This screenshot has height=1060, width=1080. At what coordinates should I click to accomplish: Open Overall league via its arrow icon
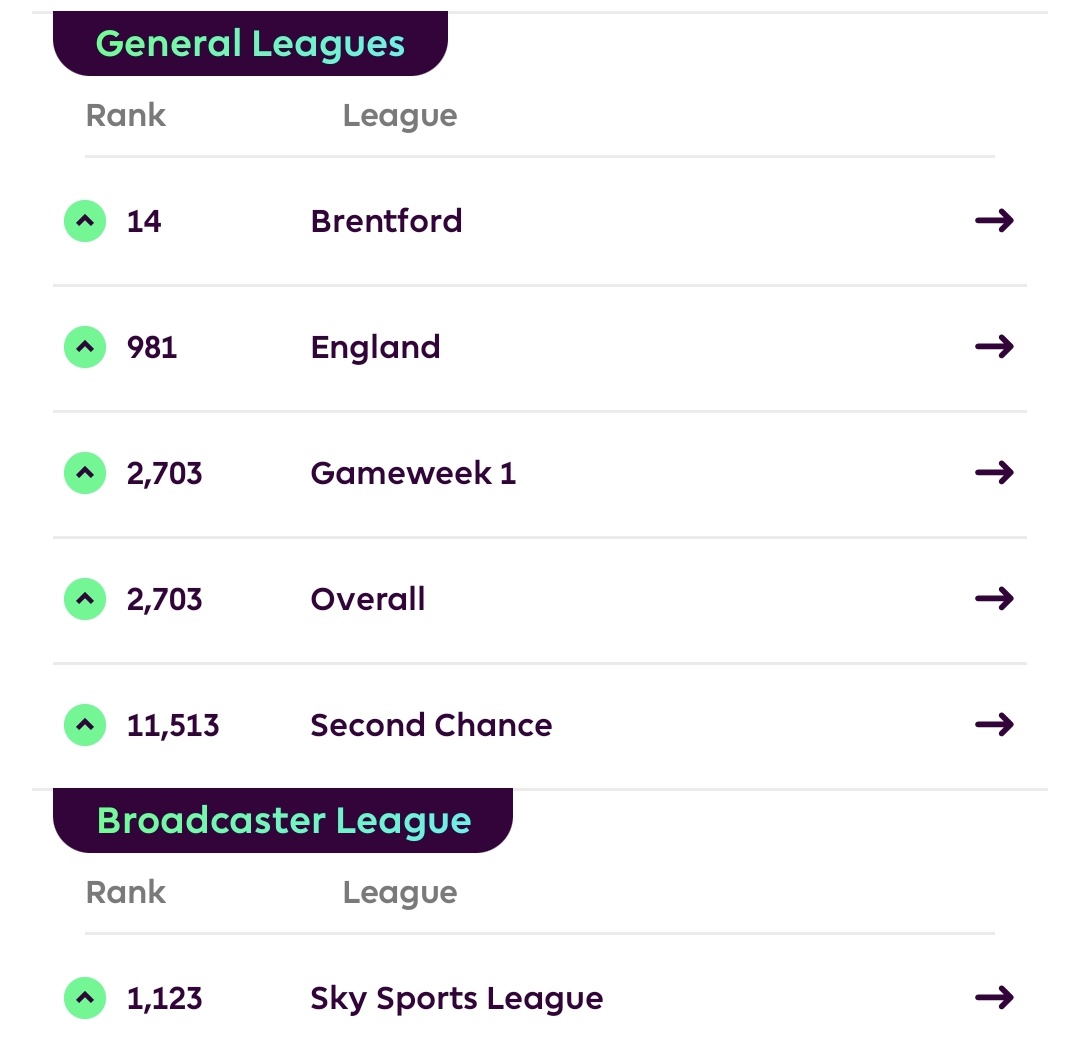click(994, 599)
